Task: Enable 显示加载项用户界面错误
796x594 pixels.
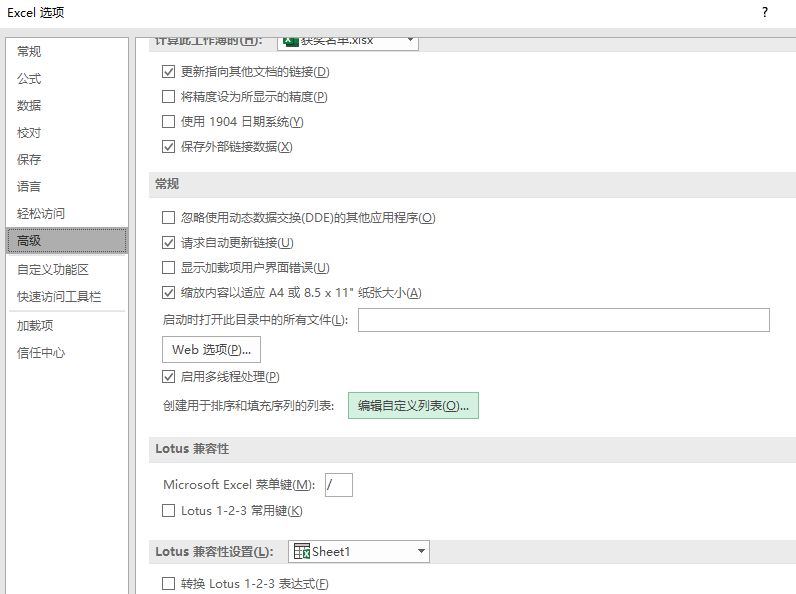Action: (168, 268)
